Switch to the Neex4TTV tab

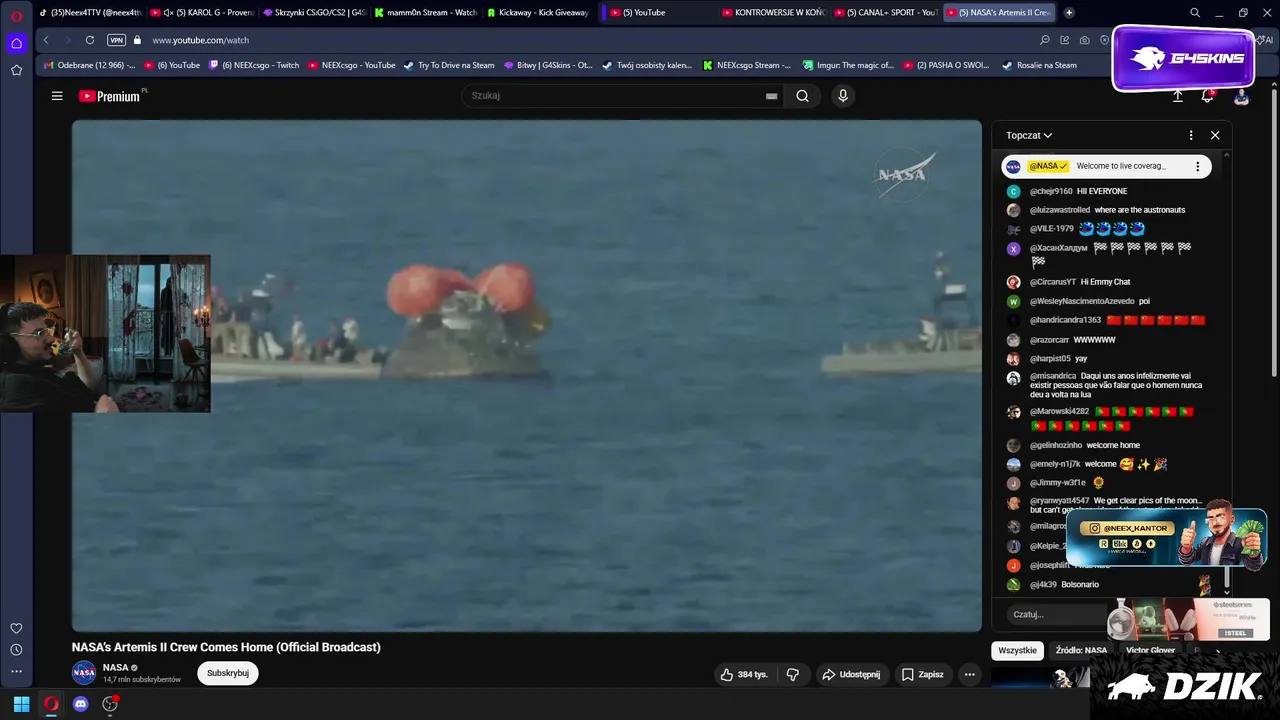tap(89, 13)
